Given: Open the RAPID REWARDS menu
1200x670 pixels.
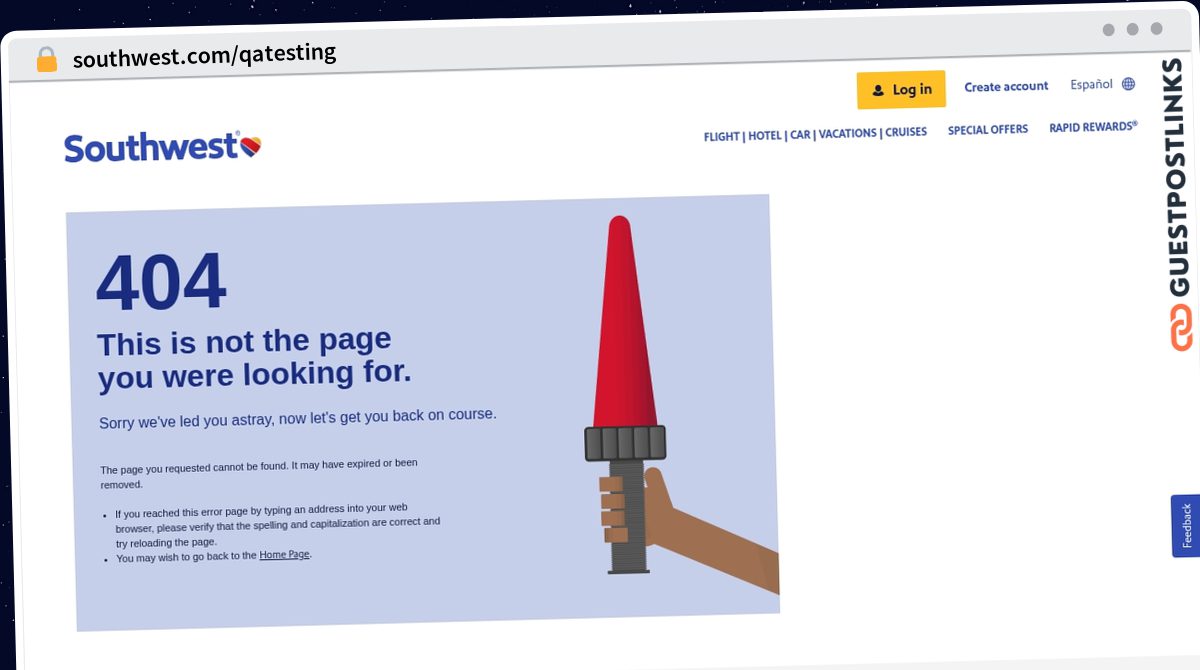Looking at the screenshot, I should tap(1093, 128).
